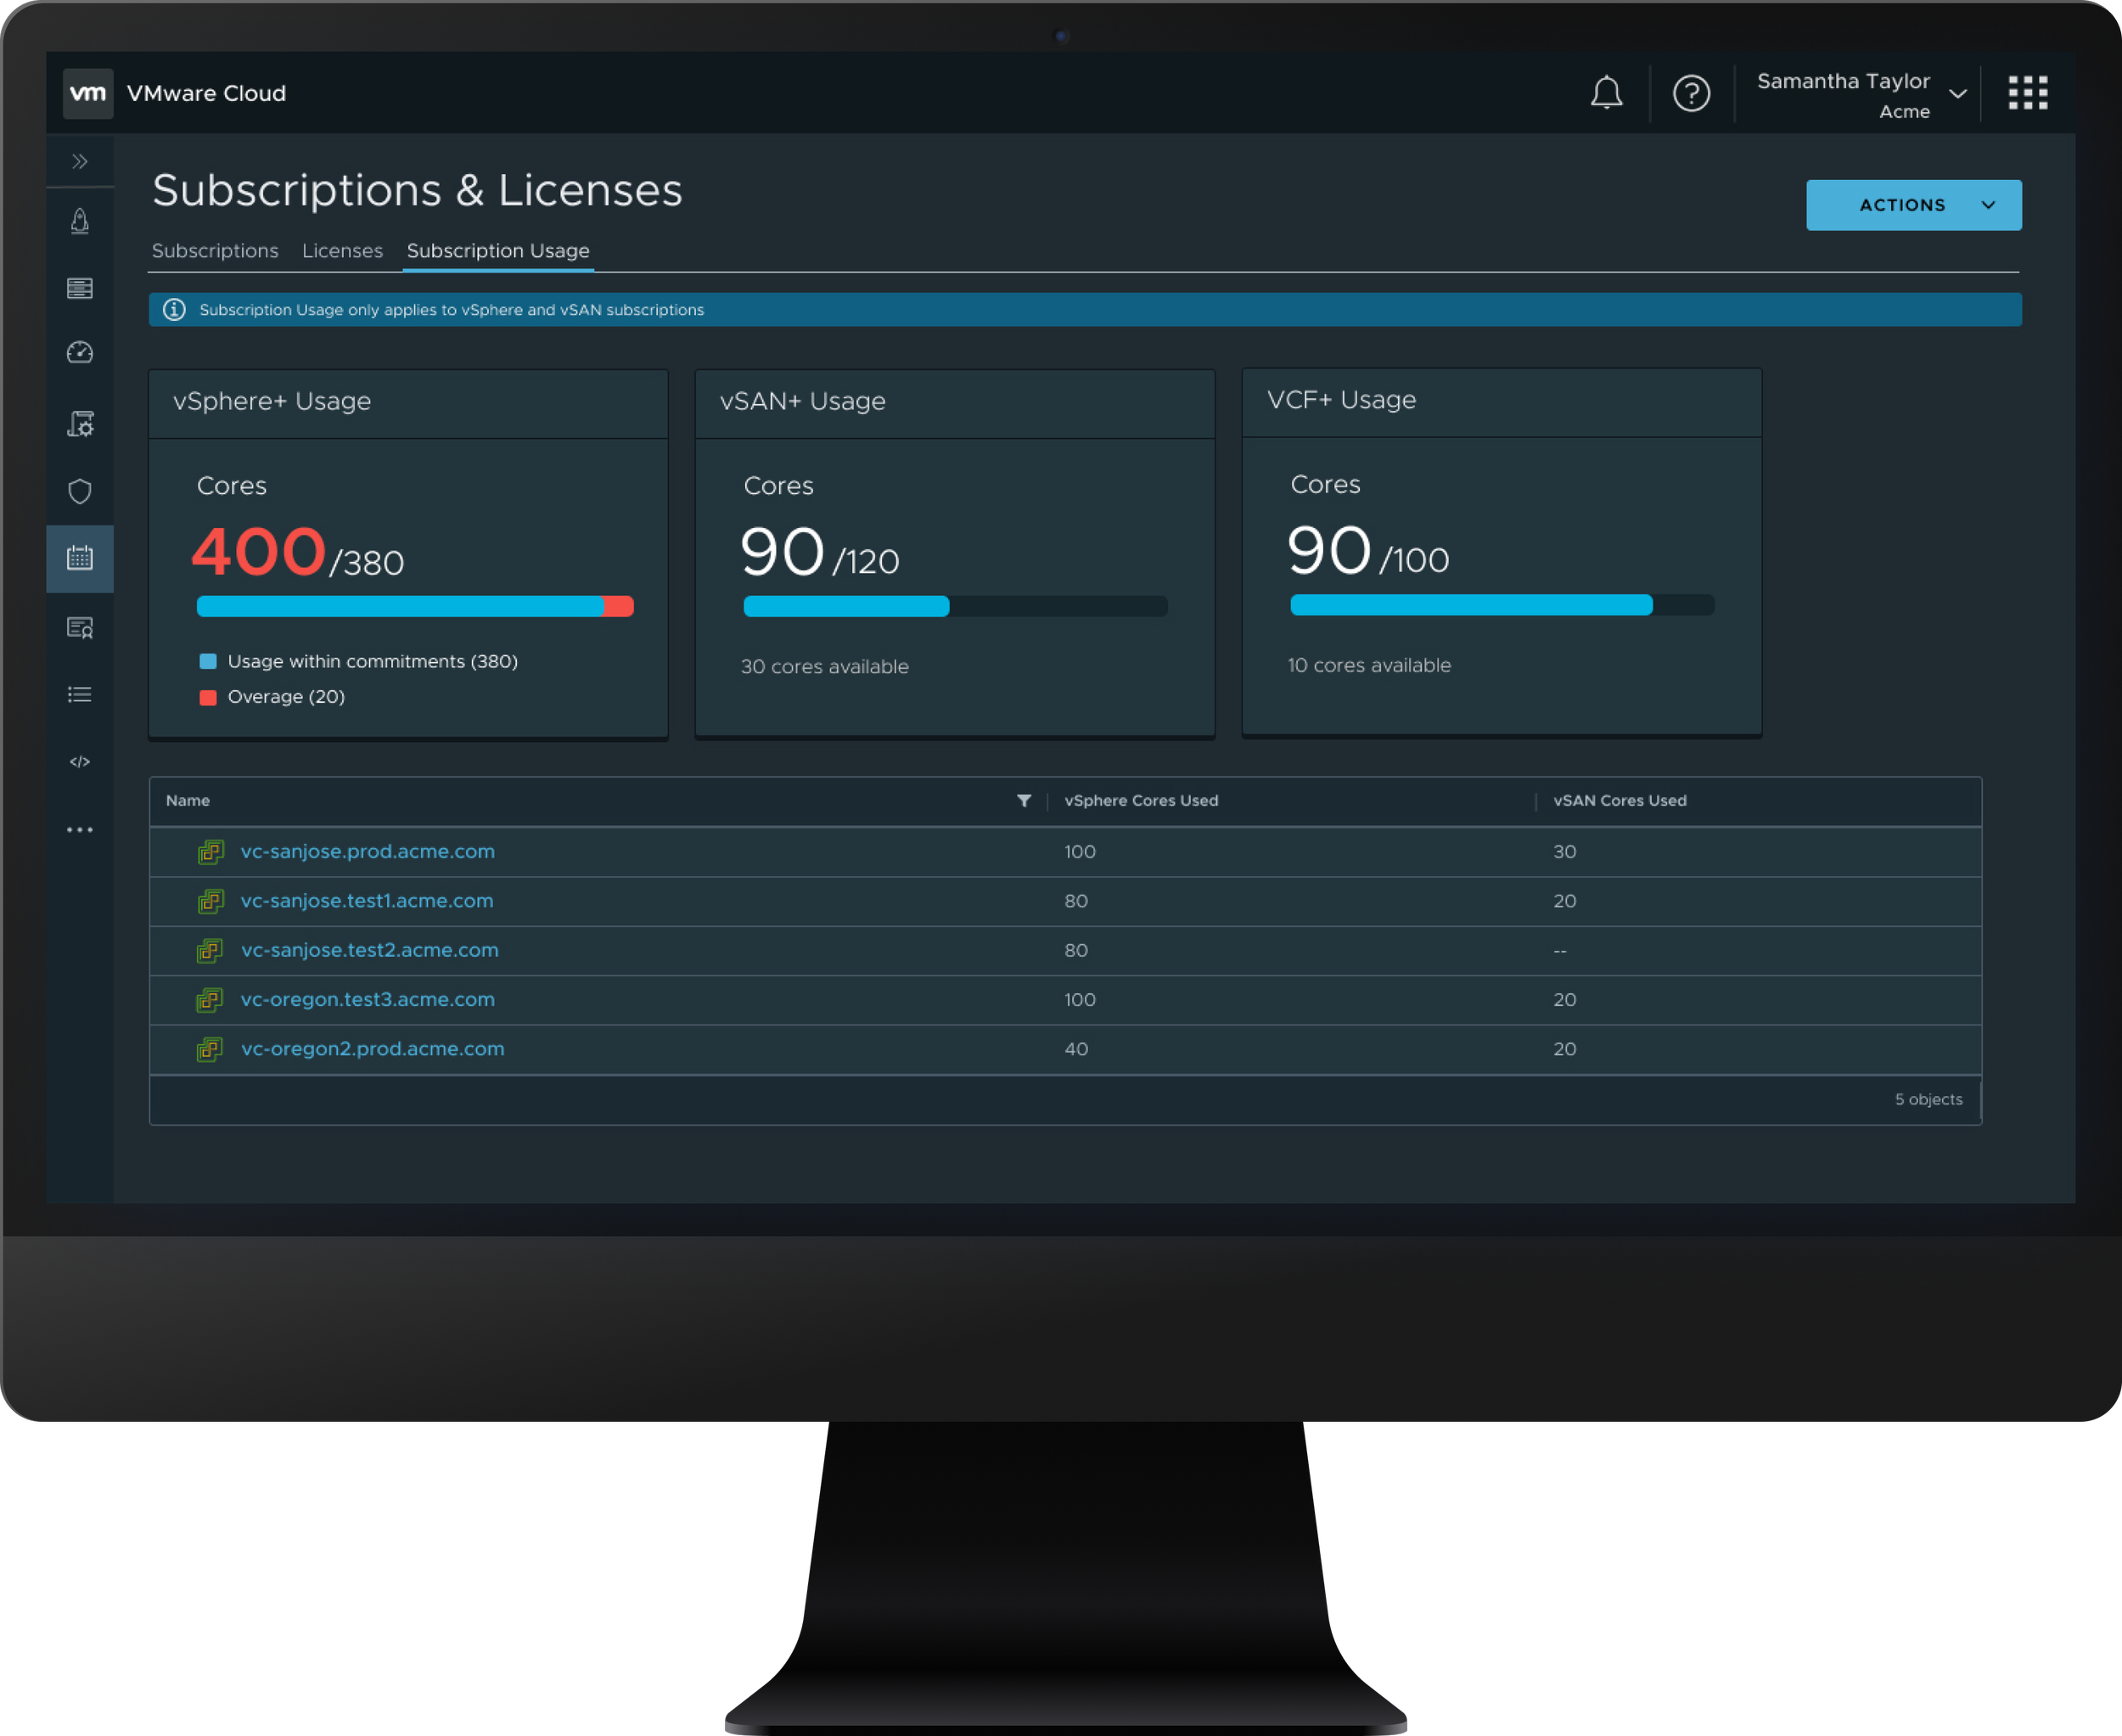Switch to the Subscriptions tab
This screenshot has width=2122, height=1736.
coord(215,251)
